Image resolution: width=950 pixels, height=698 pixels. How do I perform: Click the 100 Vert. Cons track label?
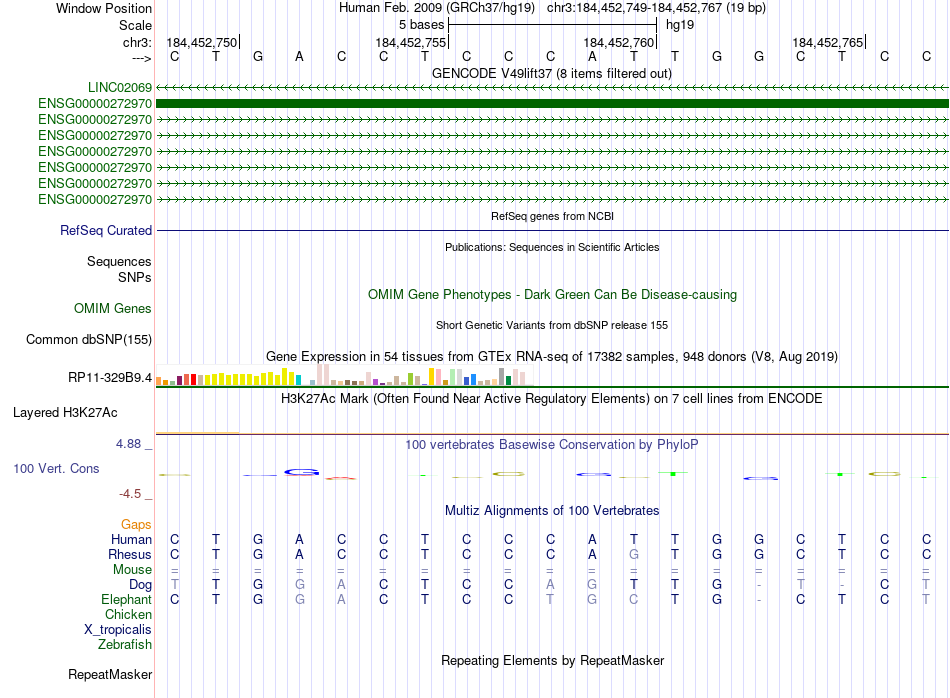coord(56,468)
